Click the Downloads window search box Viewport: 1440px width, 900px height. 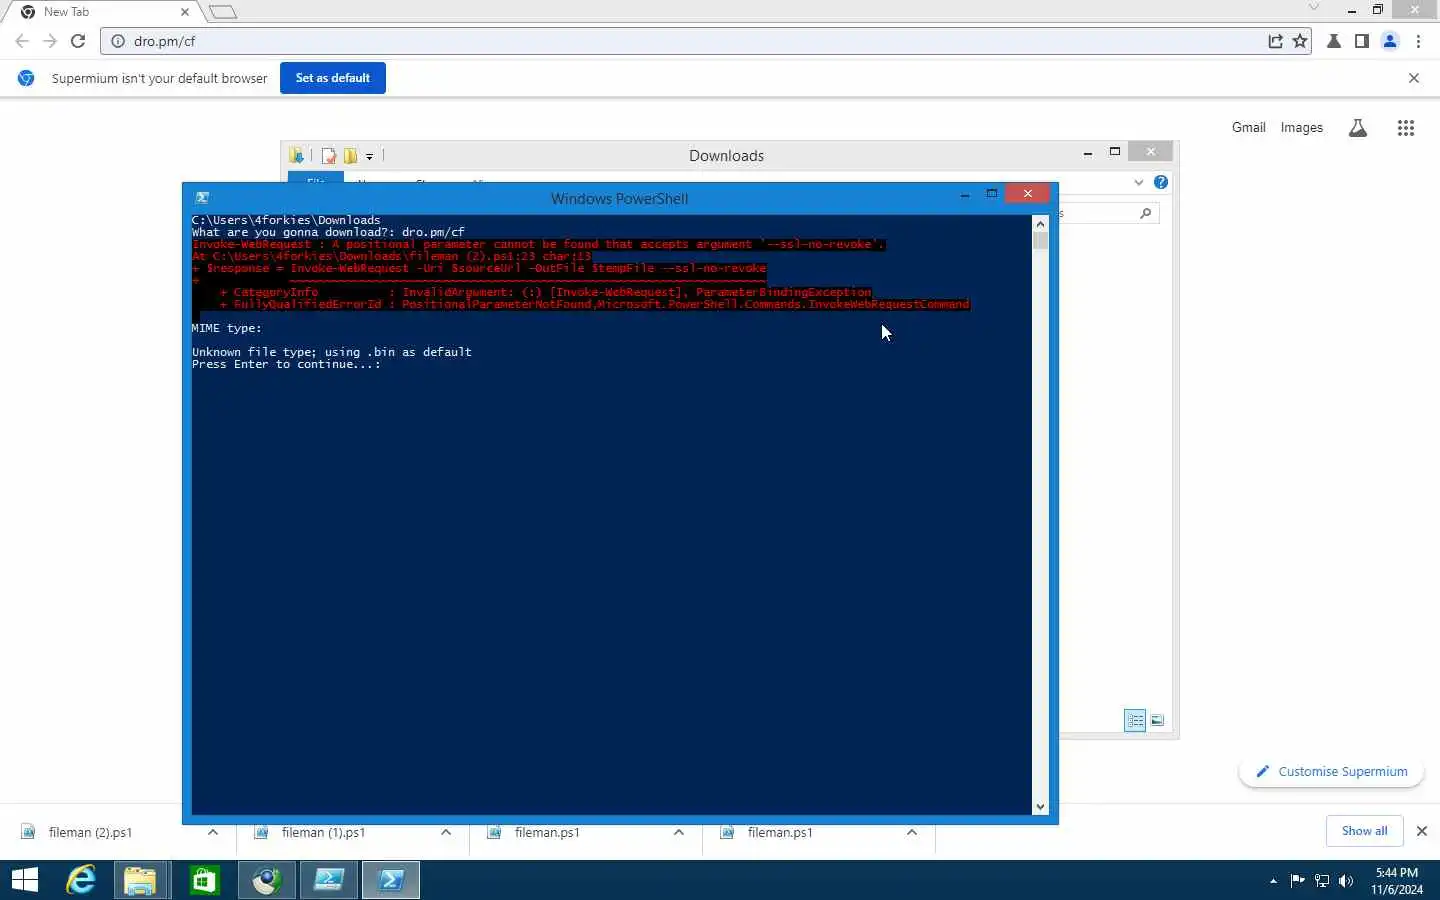pos(1110,213)
